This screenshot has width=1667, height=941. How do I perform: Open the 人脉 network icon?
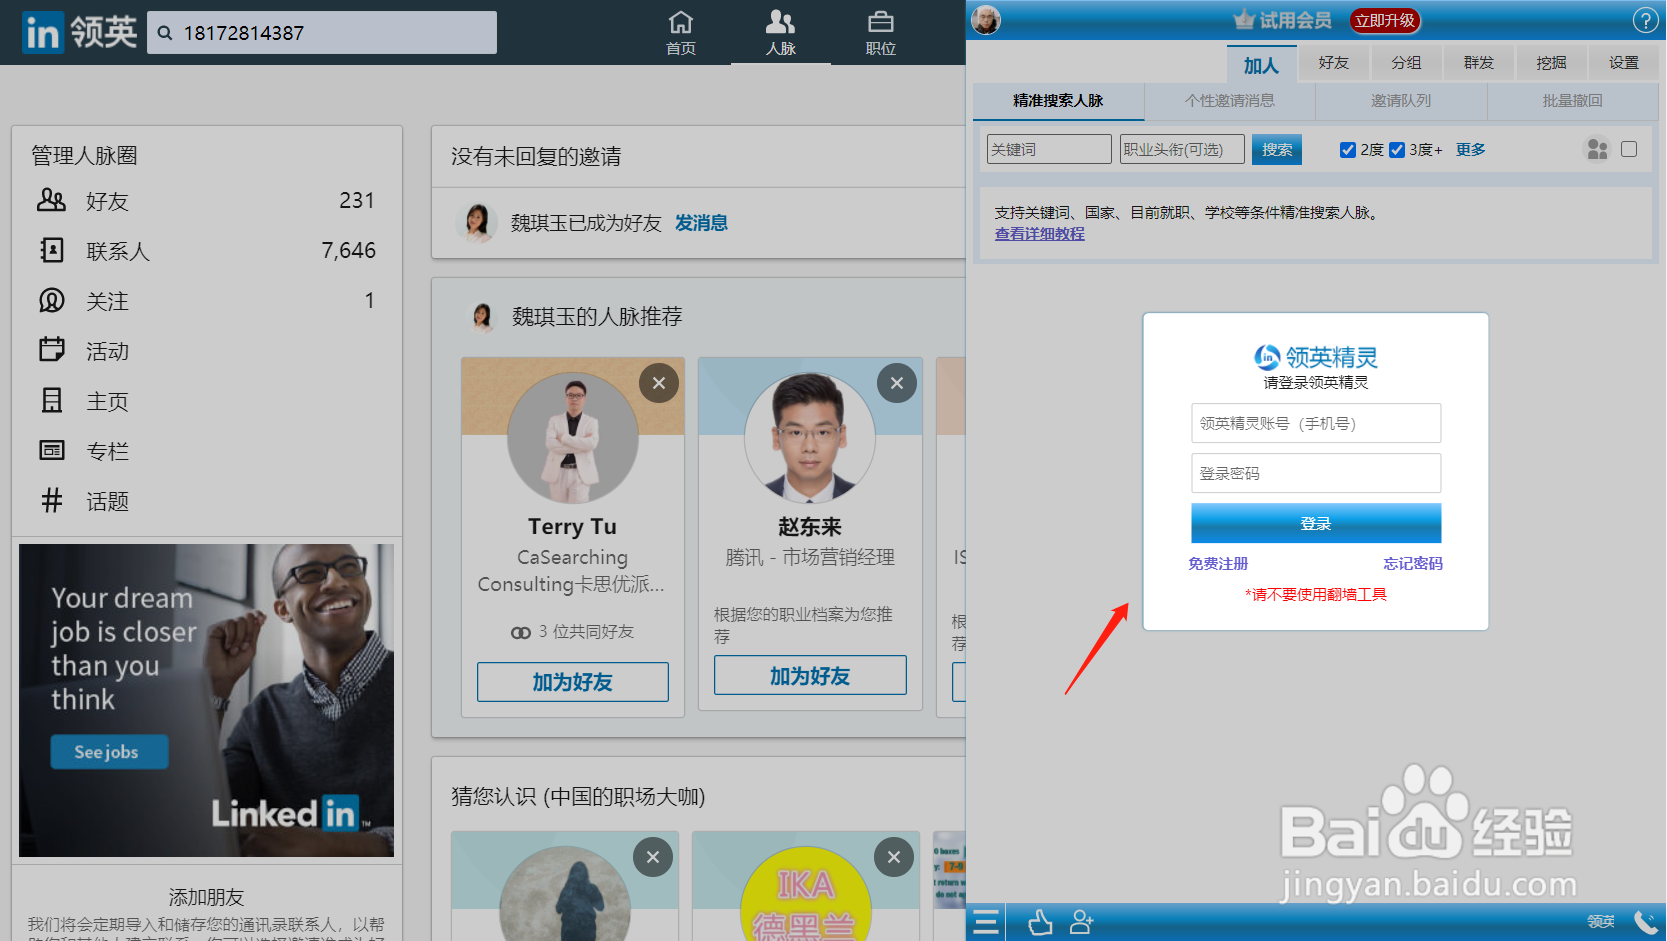tap(781, 22)
